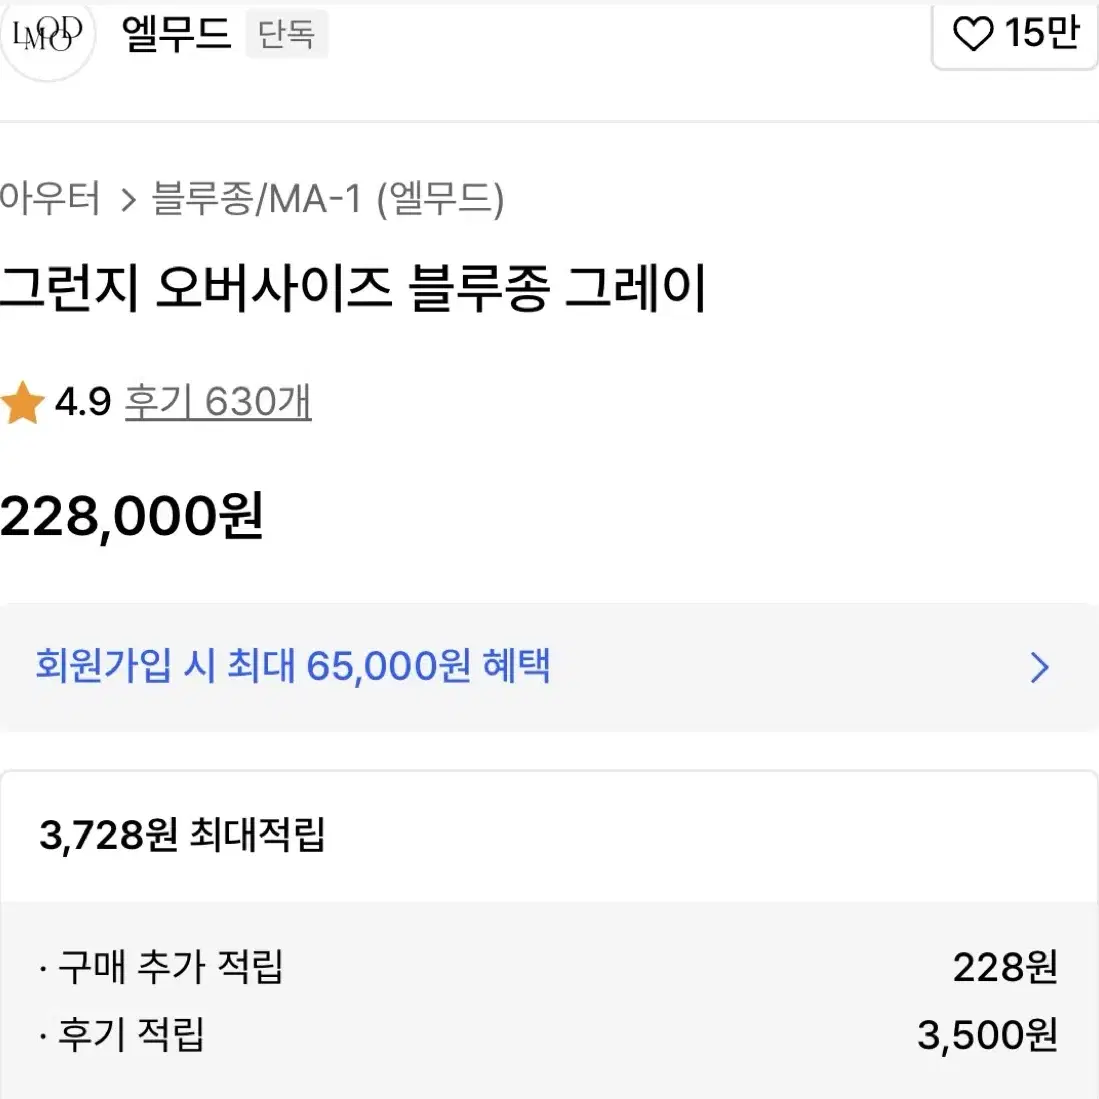
Task: Click the 228,000원 price
Action: pyautogui.click(x=132, y=517)
